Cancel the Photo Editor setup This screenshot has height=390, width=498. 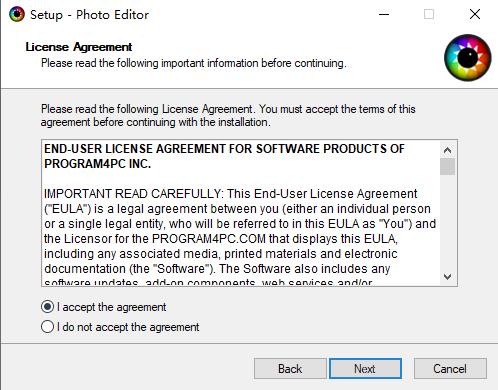[x=450, y=369]
